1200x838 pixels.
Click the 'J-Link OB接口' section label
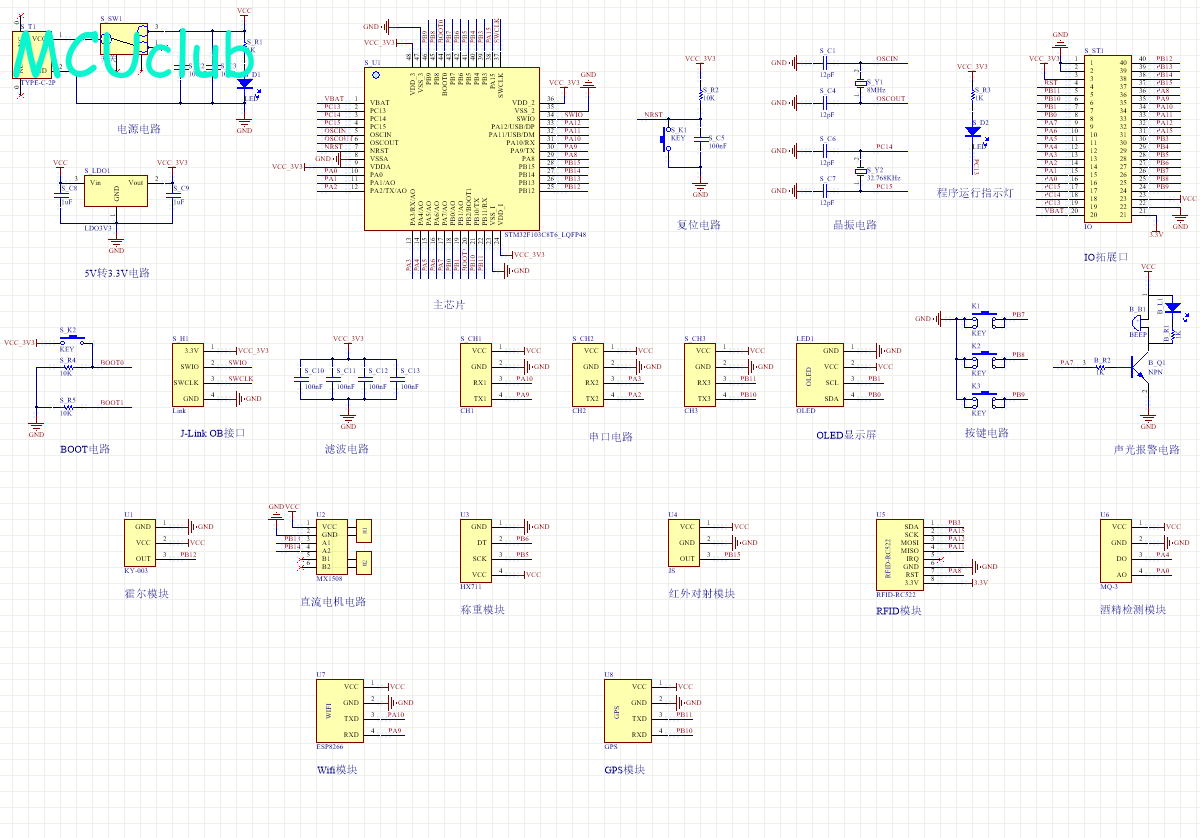click(x=212, y=433)
